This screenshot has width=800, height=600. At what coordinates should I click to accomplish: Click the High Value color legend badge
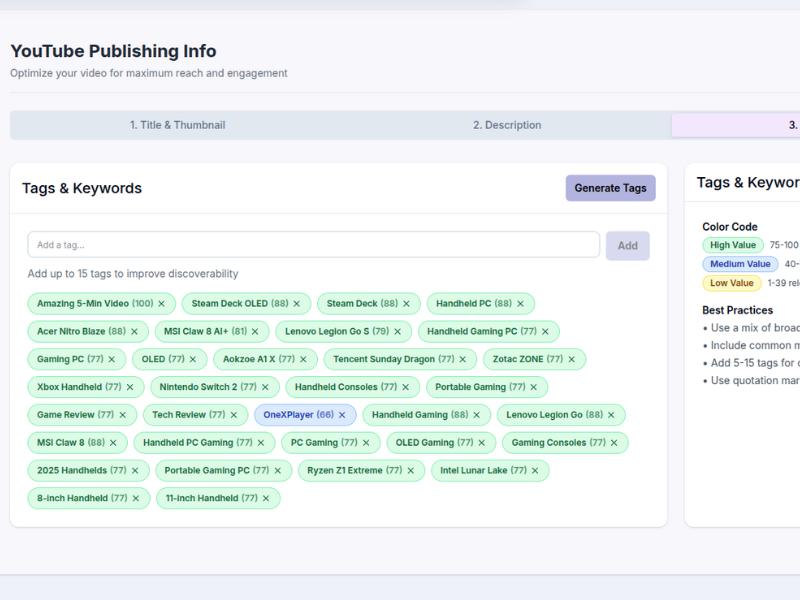tap(733, 245)
